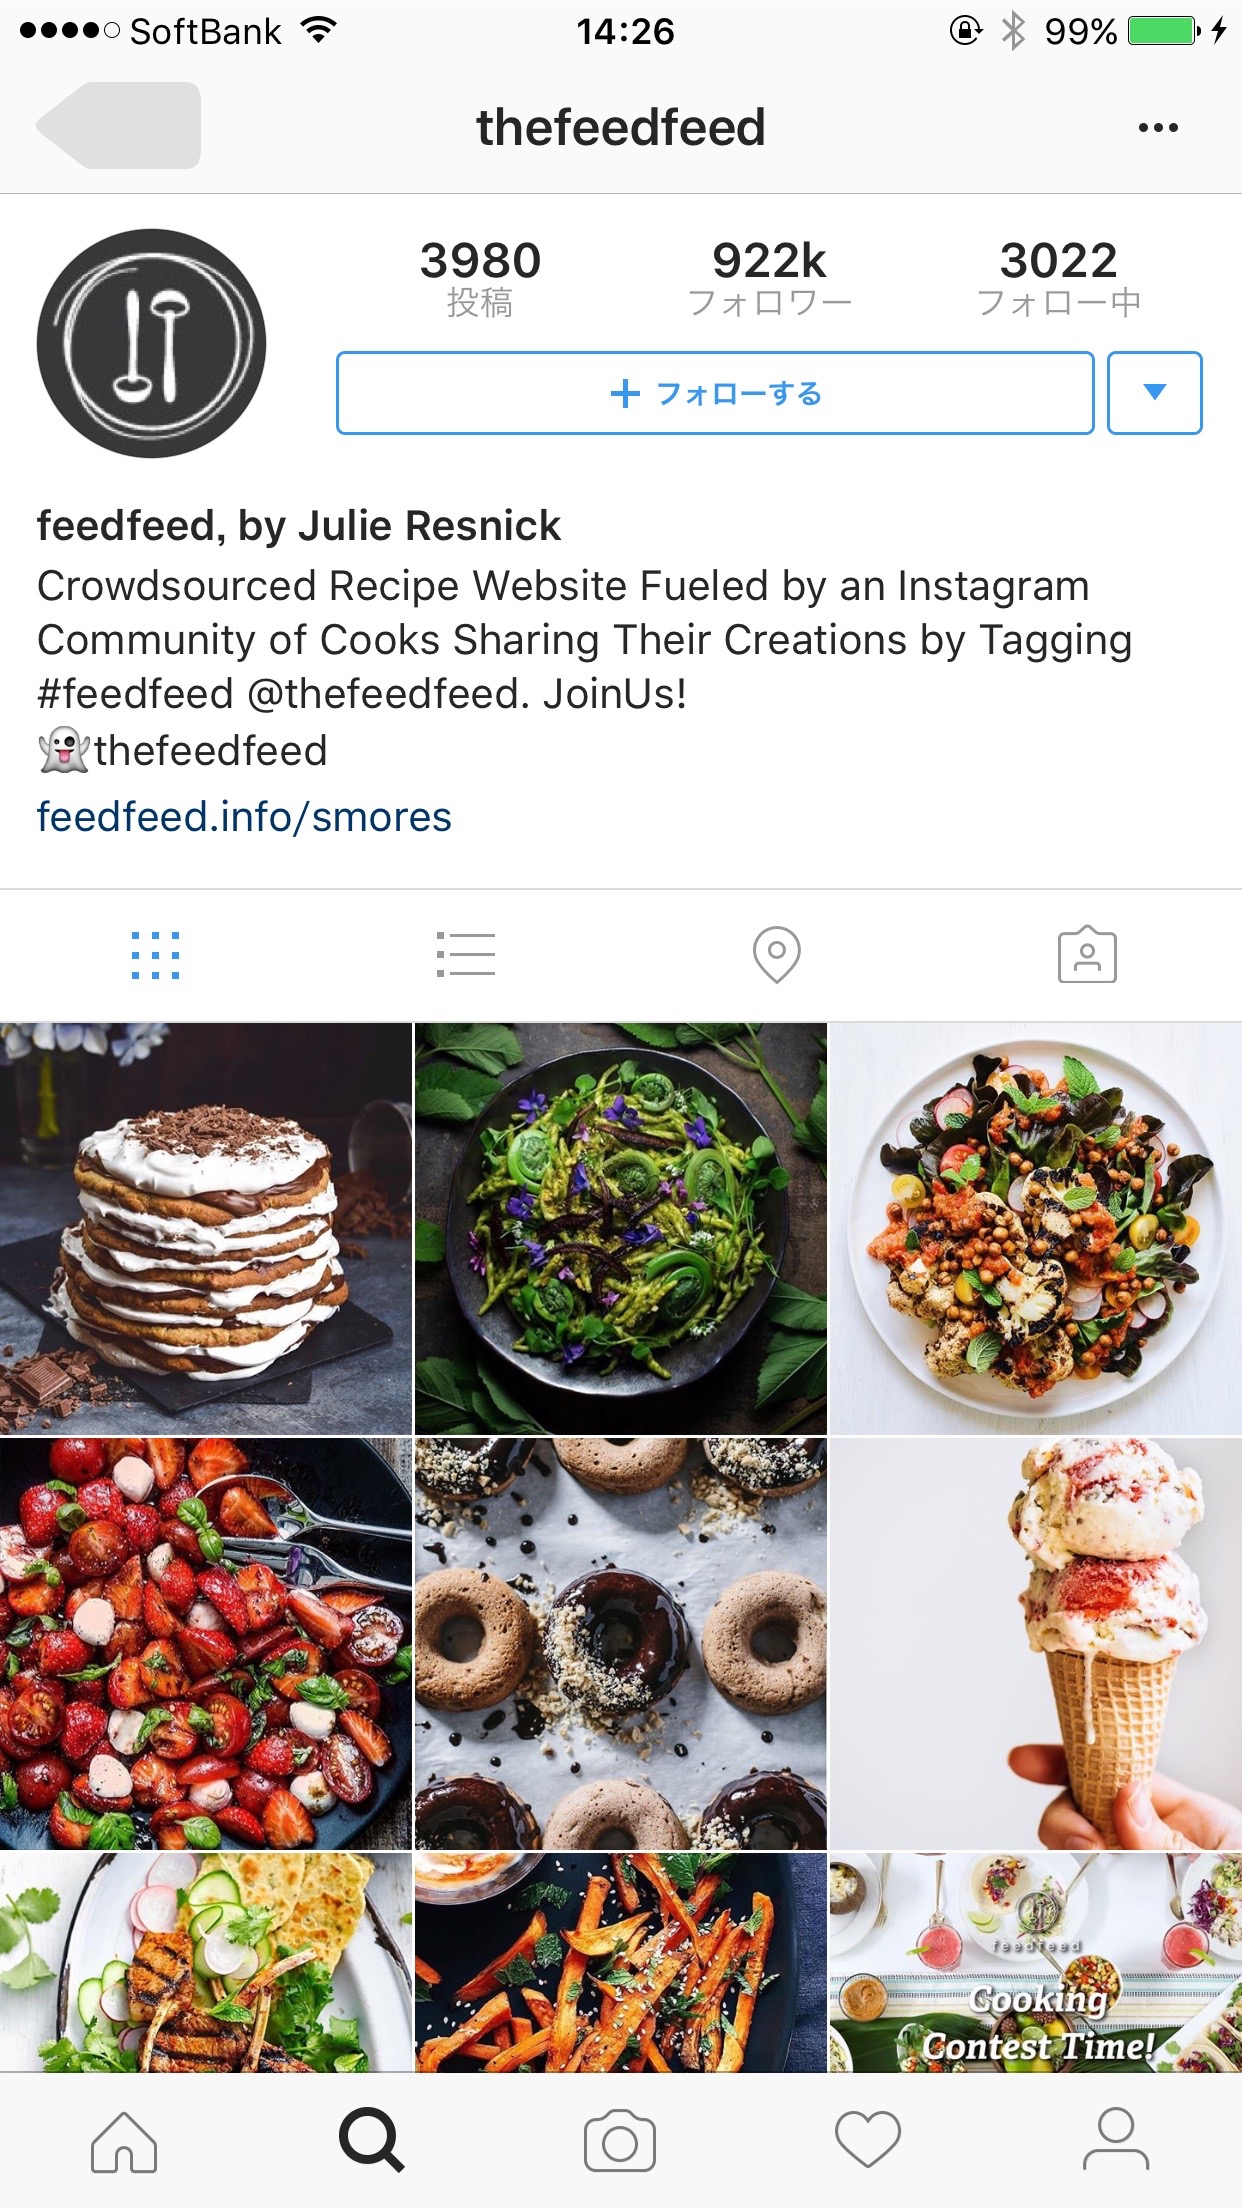Open the Cooking Contest Time post
The width and height of the screenshot is (1242, 2208).
1035,1962
